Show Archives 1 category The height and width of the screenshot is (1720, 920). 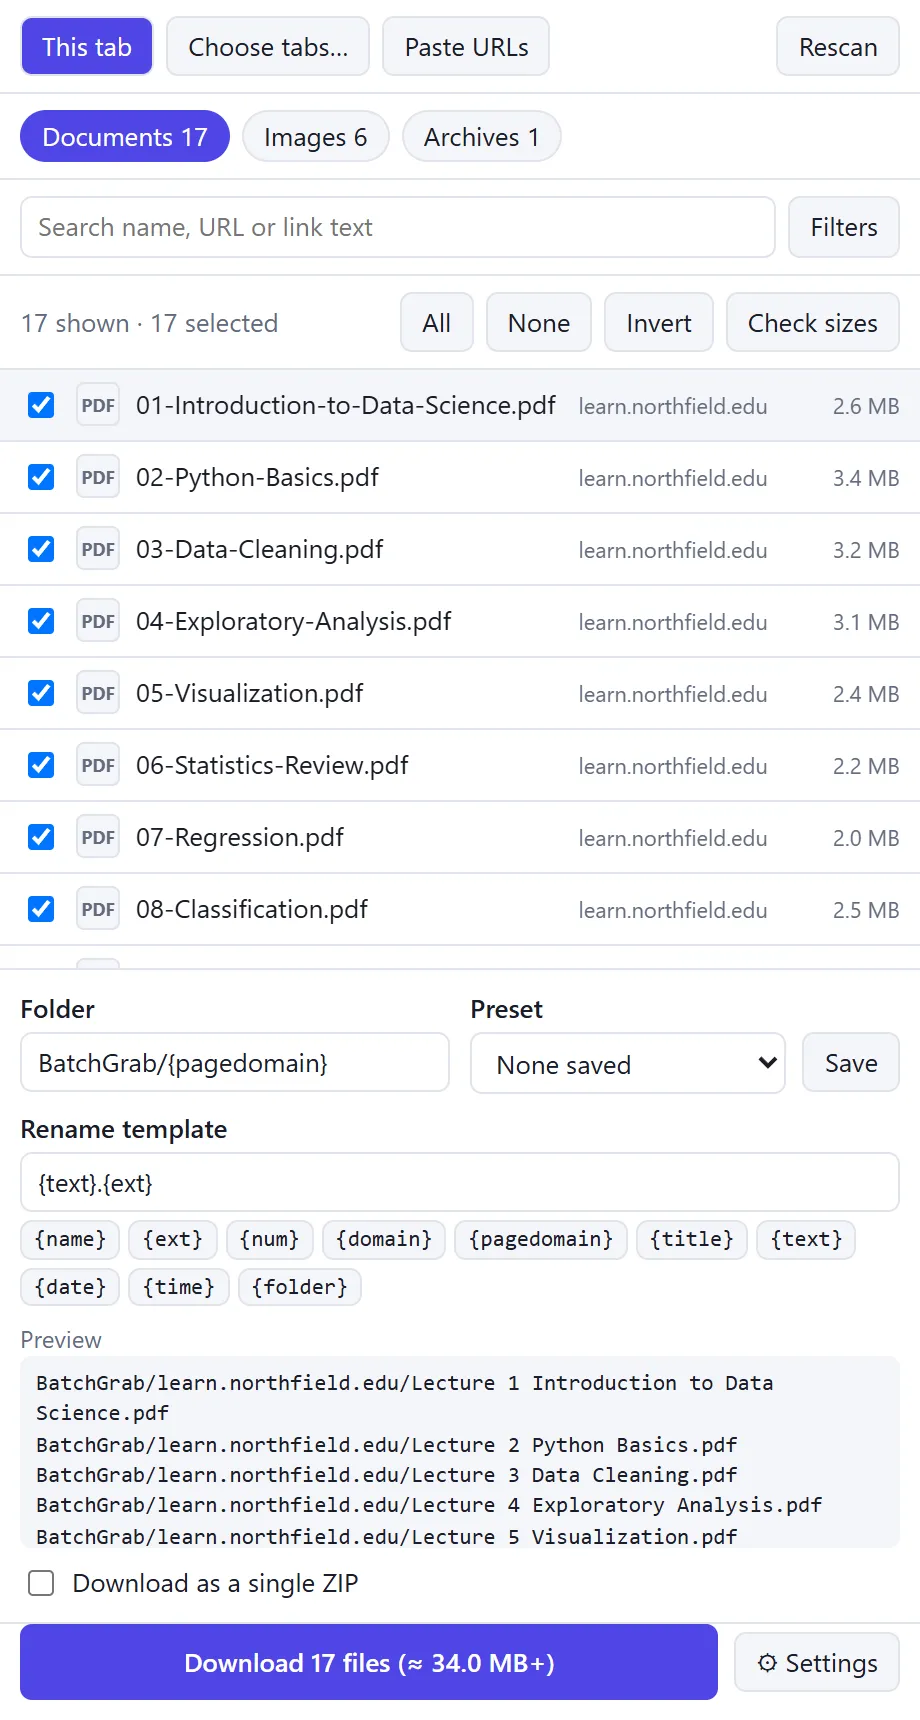click(x=481, y=137)
